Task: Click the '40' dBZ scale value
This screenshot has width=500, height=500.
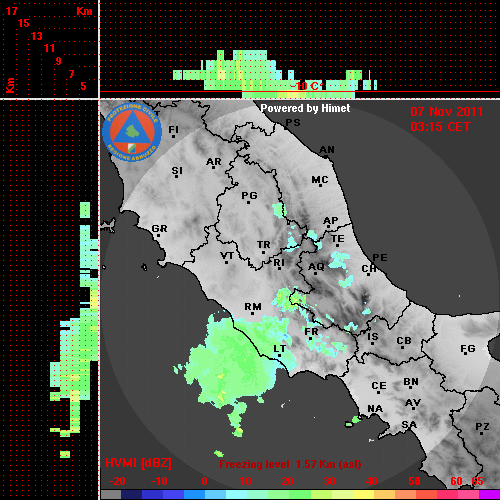Action: tap(371, 481)
